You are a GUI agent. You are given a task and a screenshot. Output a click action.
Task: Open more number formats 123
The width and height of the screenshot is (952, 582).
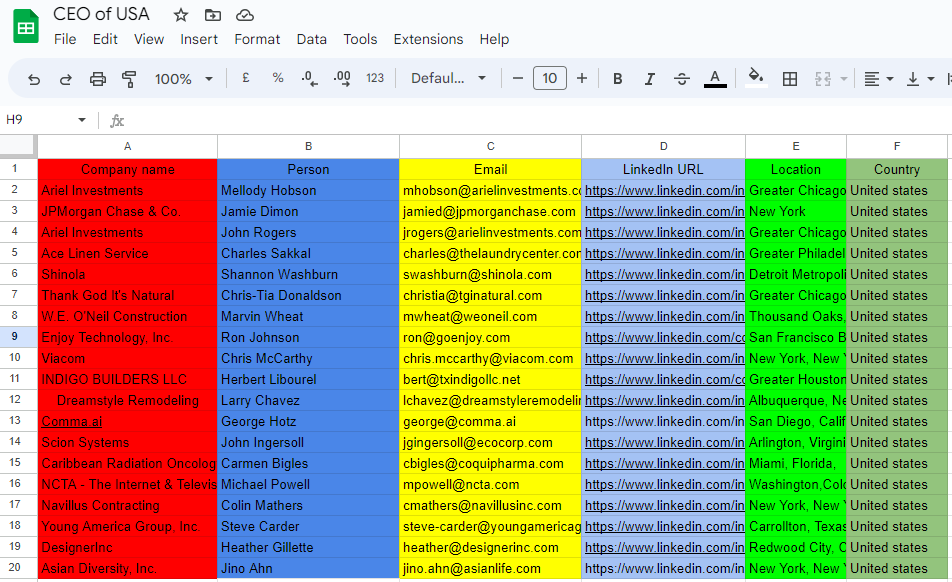(375, 78)
